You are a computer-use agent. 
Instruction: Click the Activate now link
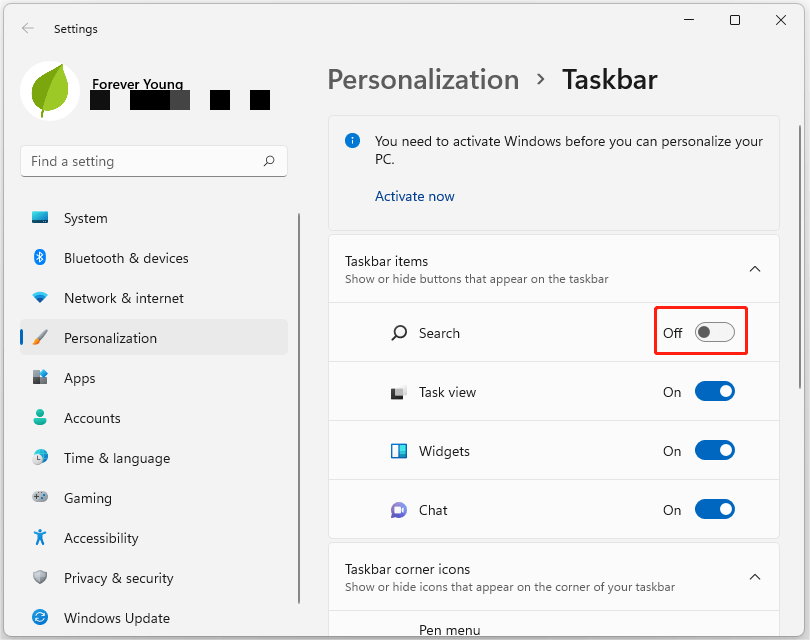(414, 196)
